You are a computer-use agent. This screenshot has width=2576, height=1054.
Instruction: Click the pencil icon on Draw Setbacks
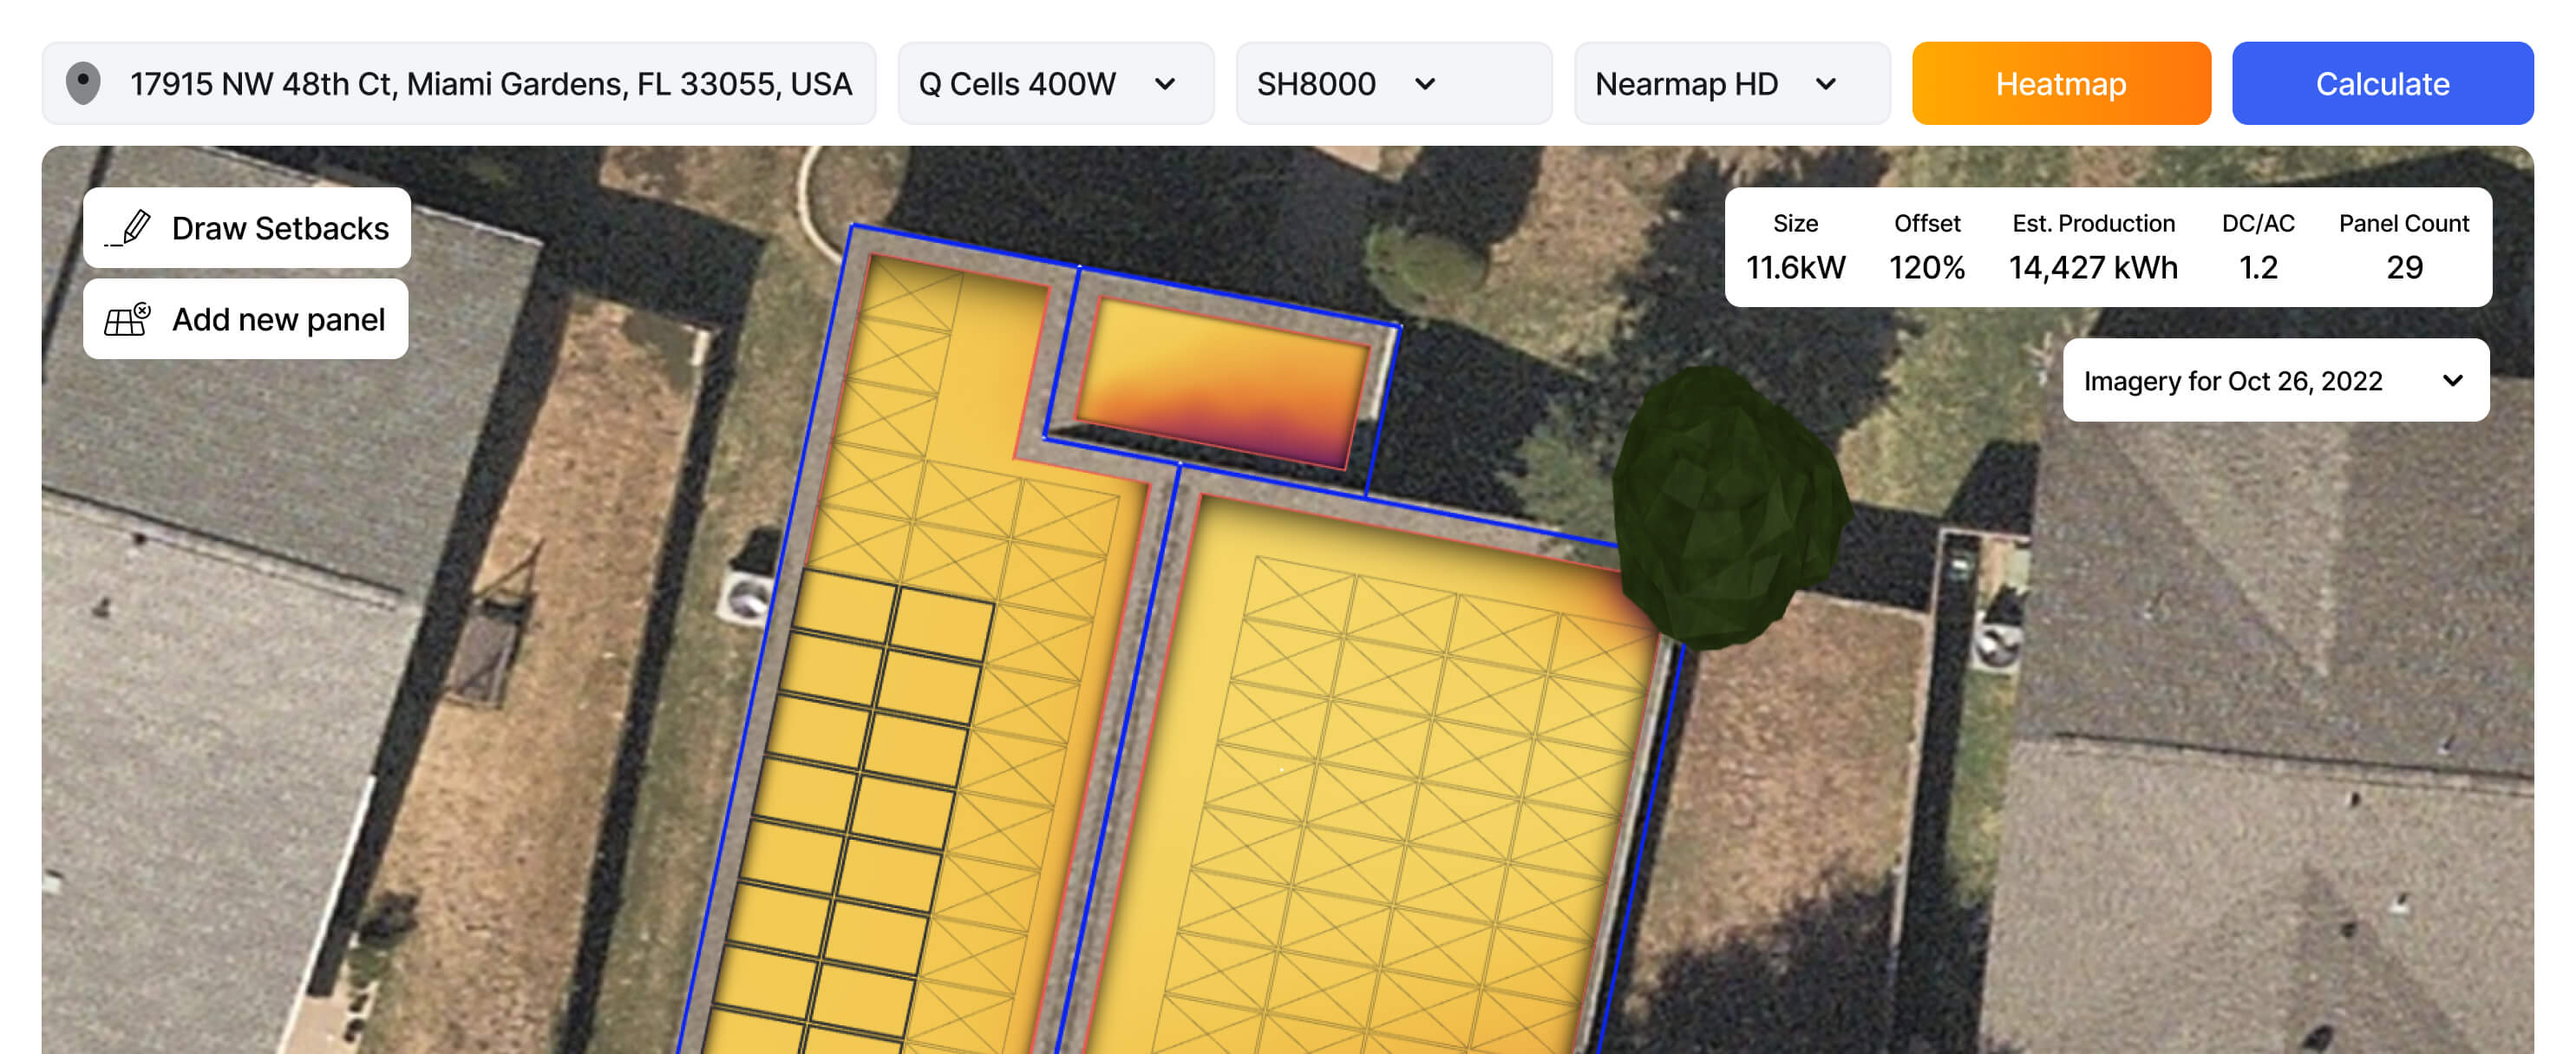click(129, 228)
